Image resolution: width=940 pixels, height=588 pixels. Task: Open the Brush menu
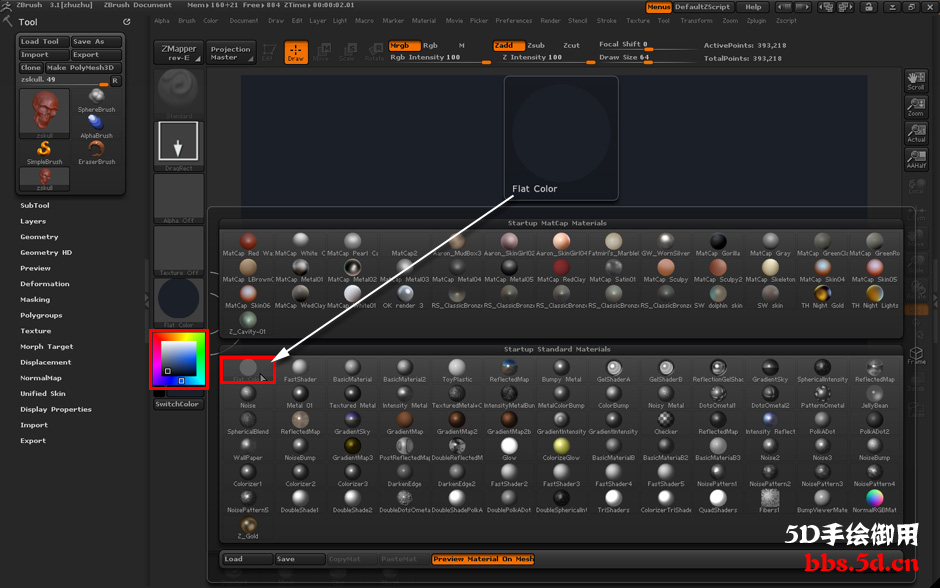point(186,21)
